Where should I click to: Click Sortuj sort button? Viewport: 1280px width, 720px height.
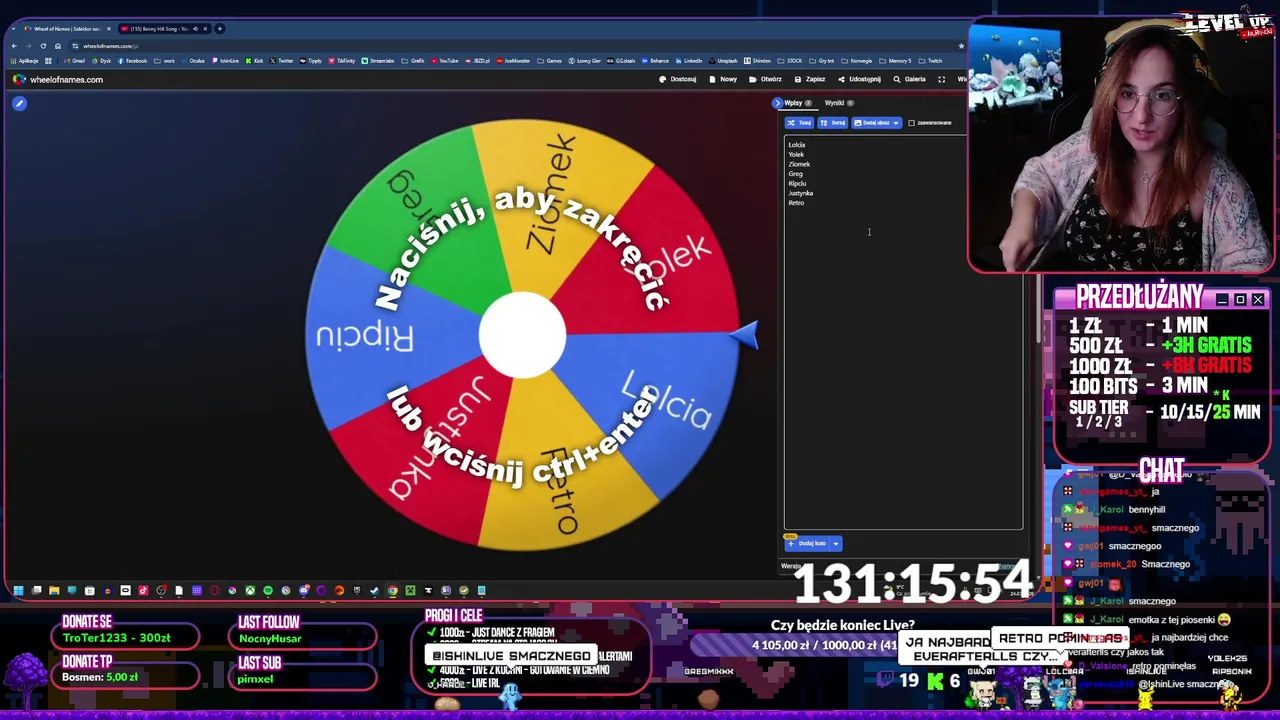point(833,123)
